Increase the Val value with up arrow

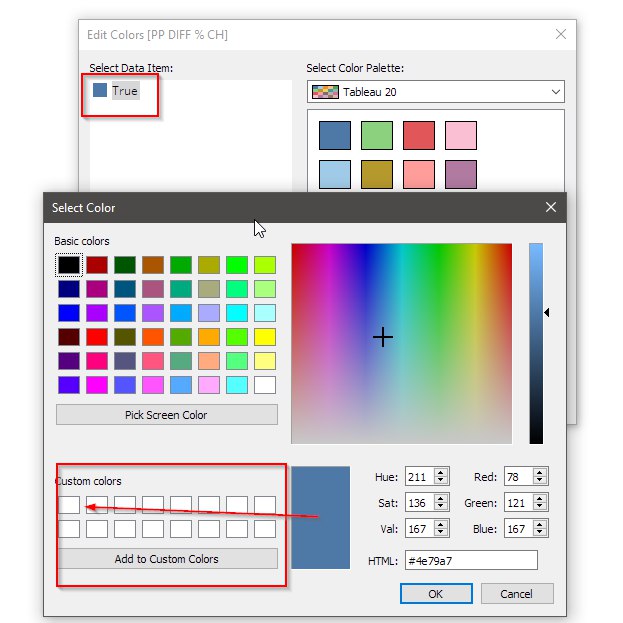(441, 524)
